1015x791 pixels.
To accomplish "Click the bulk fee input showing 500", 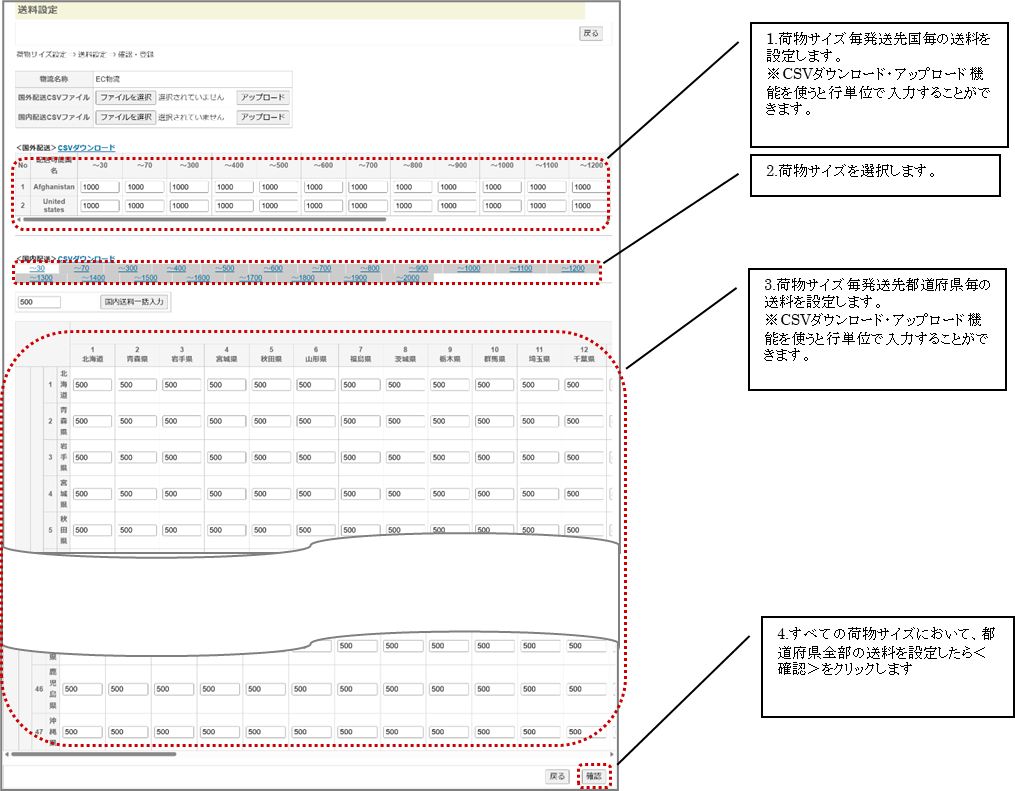I will click(x=40, y=301).
